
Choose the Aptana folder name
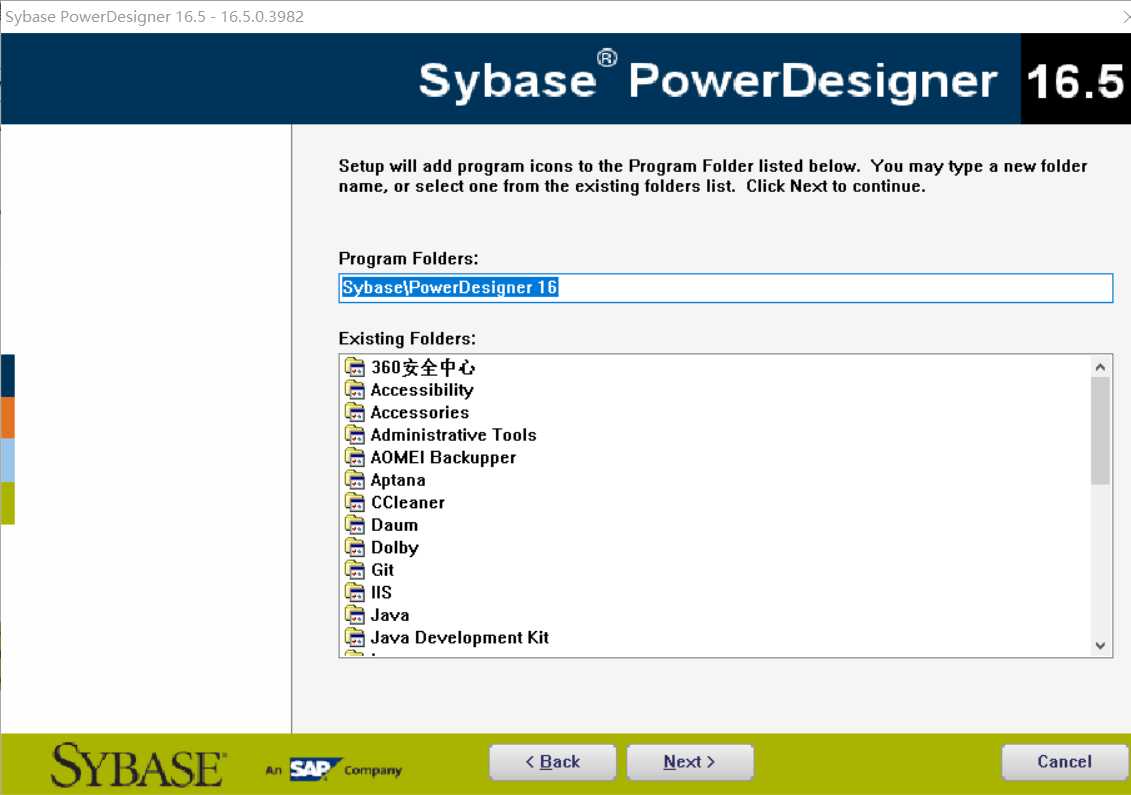click(x=398, y=480)
